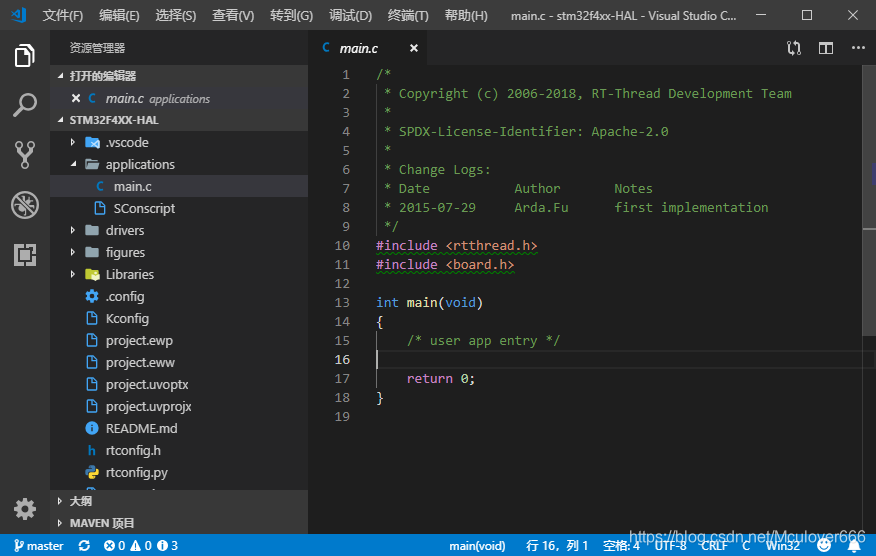Show the errors count in status bar
The image size is (876, 556).
tap(114, 546)
